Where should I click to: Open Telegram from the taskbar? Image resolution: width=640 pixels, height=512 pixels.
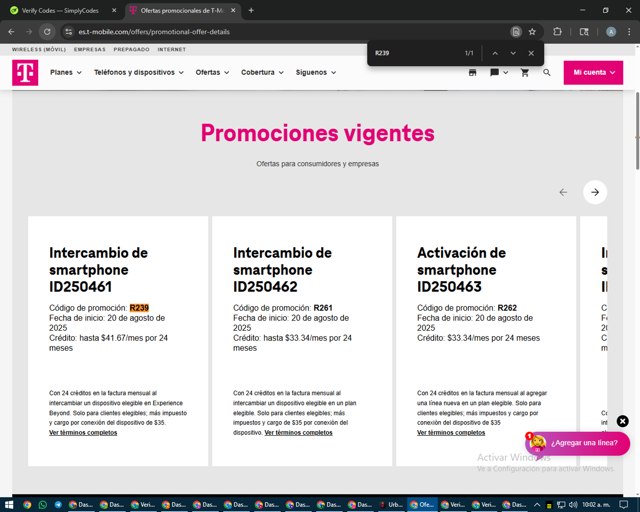pos(58,505)
